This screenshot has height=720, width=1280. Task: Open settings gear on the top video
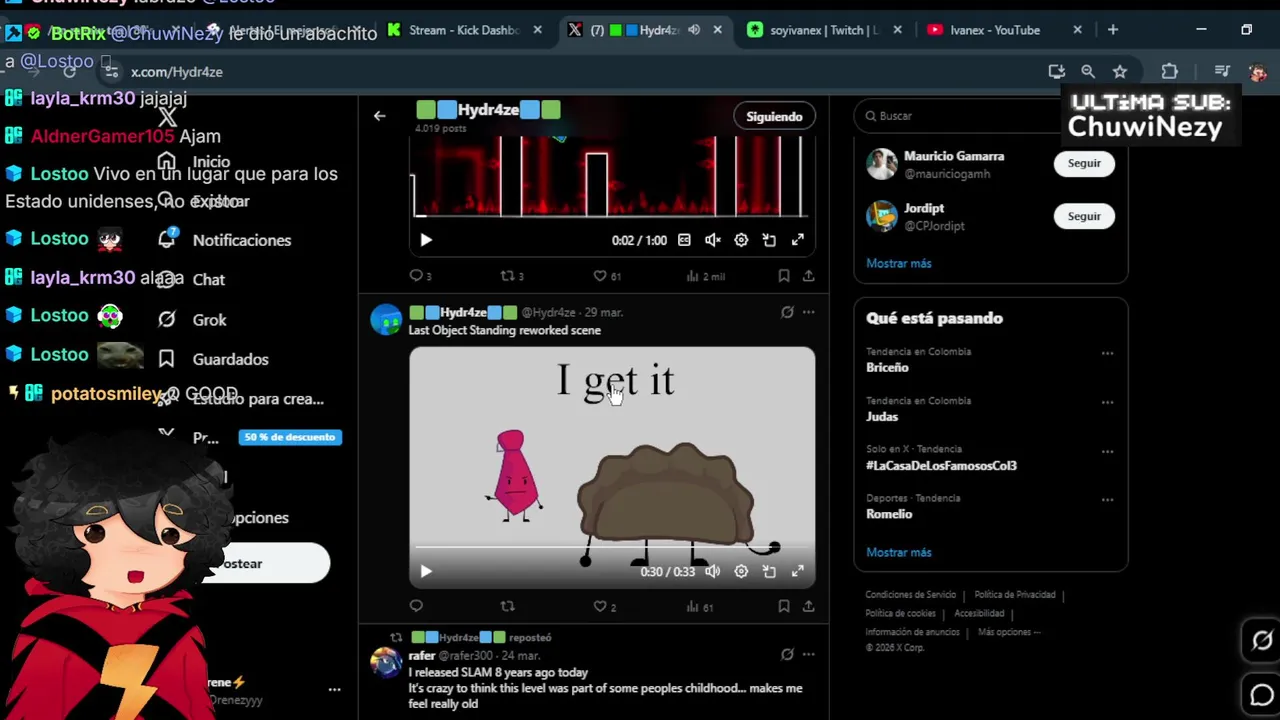[x=741, y=240]
